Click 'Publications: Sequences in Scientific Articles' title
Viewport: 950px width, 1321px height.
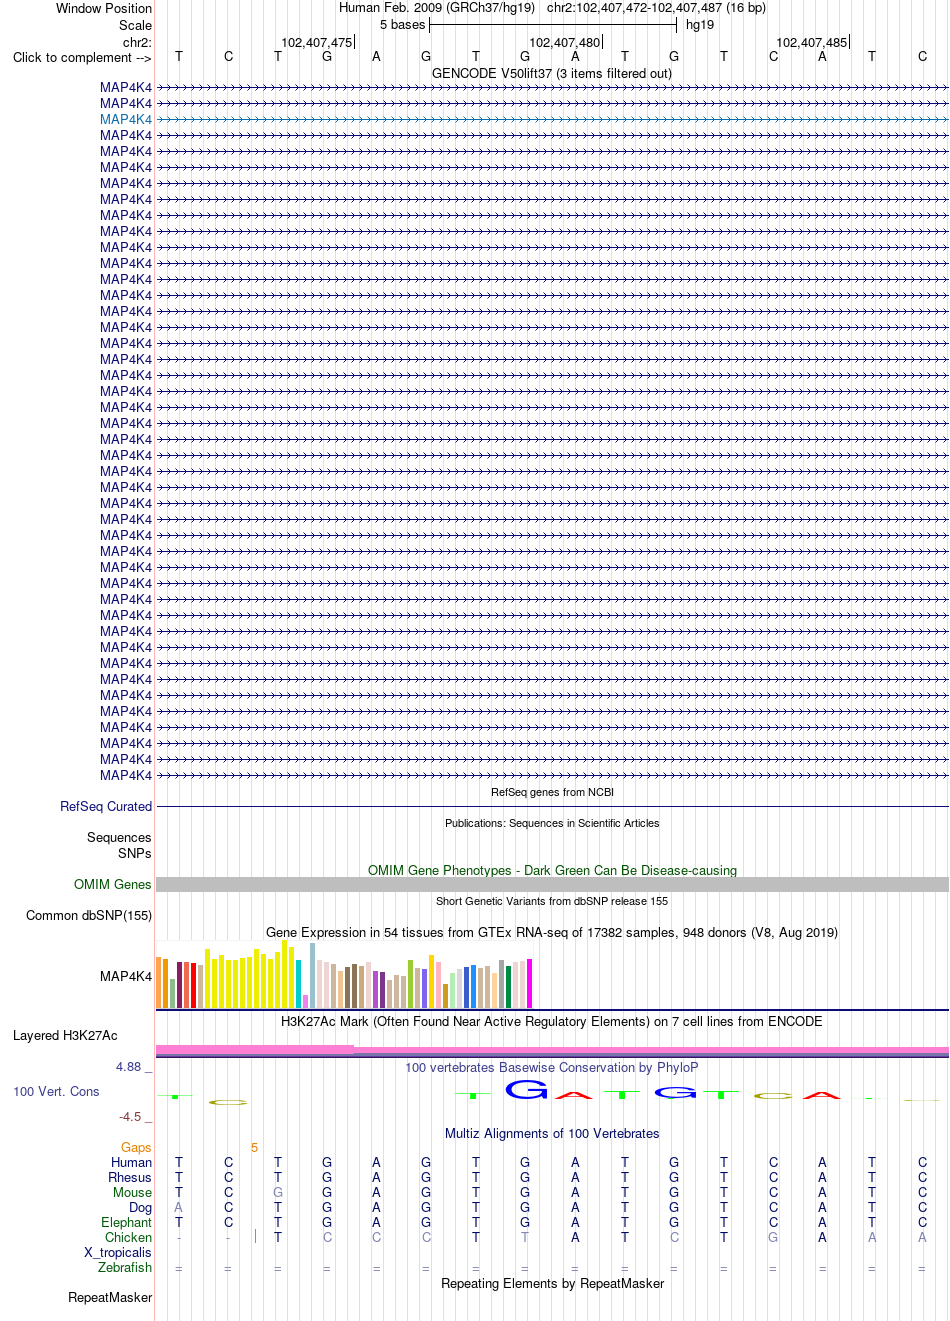tap(552, 823)
